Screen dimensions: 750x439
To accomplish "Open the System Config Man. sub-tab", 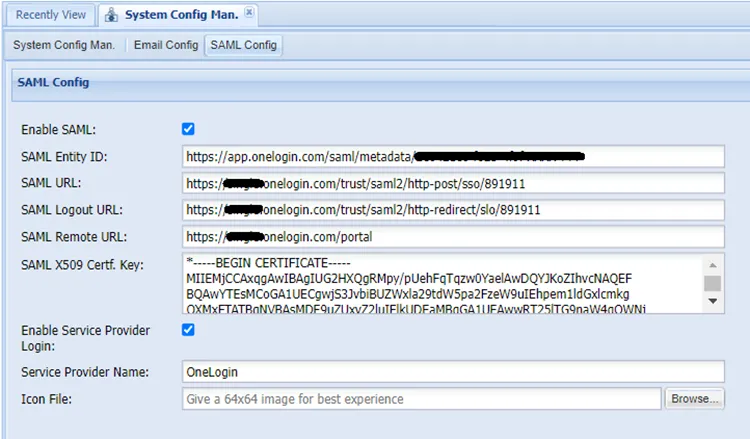I will click(64, 45).
